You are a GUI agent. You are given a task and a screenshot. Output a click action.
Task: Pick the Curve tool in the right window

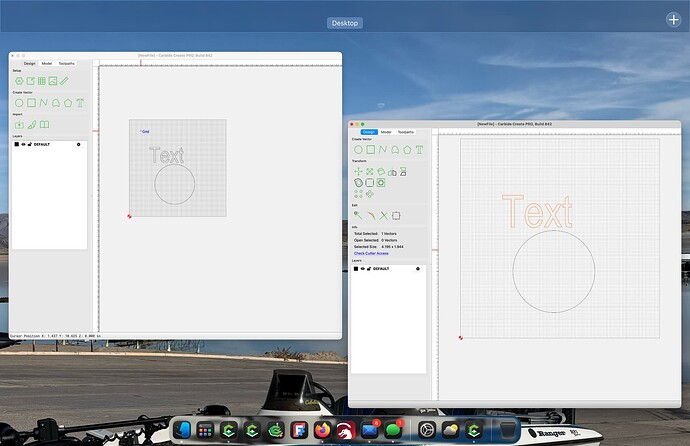click(395, 150)
